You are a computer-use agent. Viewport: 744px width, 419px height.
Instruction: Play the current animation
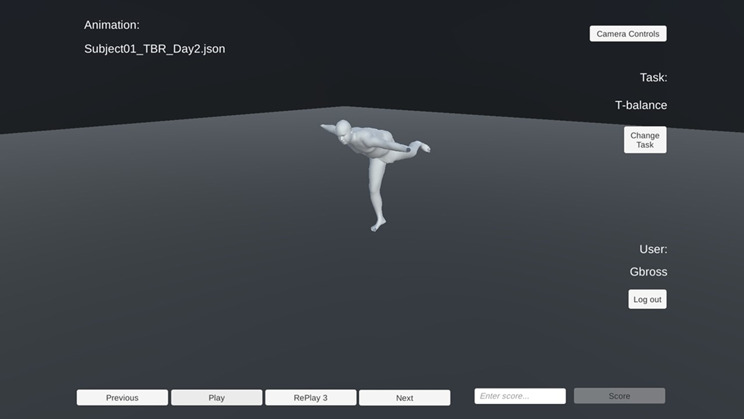[x=216, y=398]
